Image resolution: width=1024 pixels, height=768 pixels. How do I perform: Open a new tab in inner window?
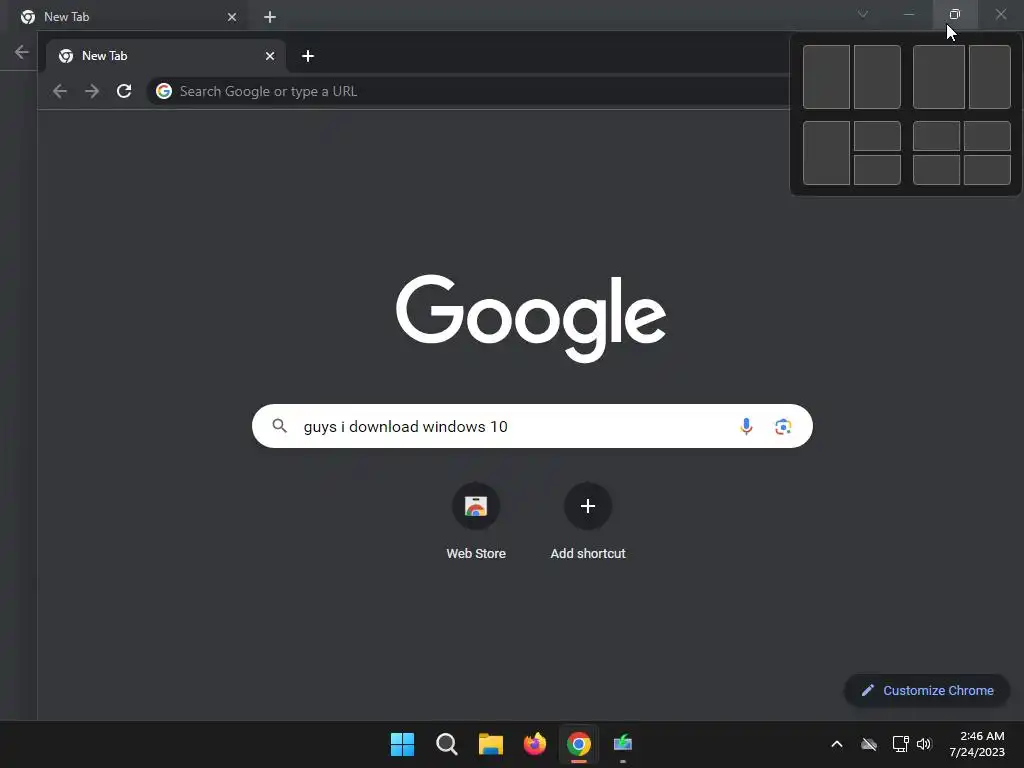point(308,56)
